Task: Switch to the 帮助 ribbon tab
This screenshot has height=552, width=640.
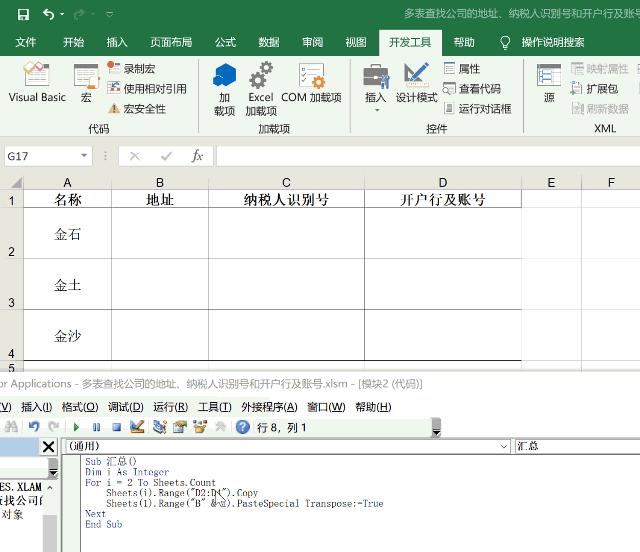Action: click(x=464, y=42)
